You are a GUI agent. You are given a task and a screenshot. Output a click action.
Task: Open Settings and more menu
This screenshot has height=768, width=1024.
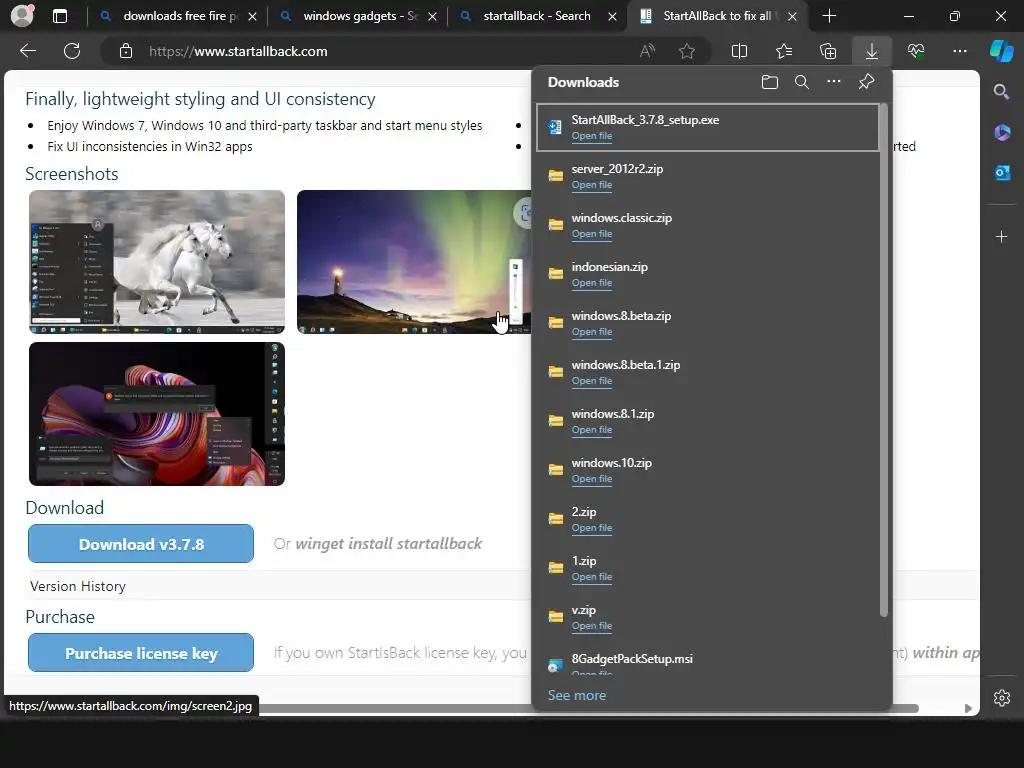click(960, 51)
